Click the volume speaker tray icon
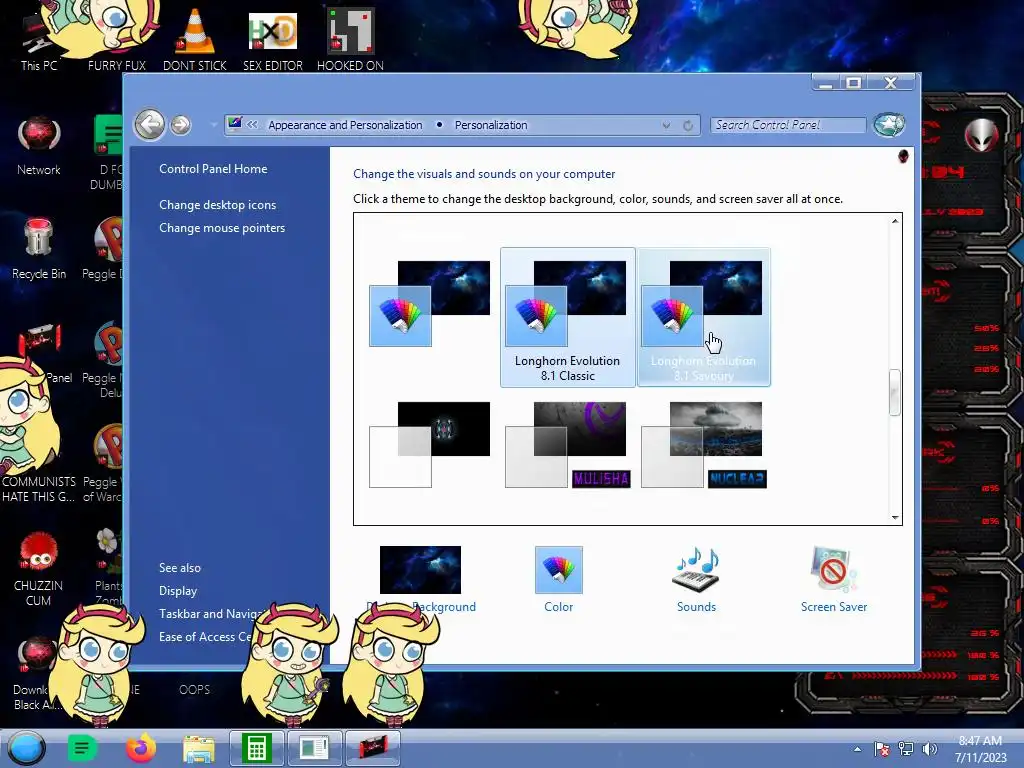 tap(929, 749)
